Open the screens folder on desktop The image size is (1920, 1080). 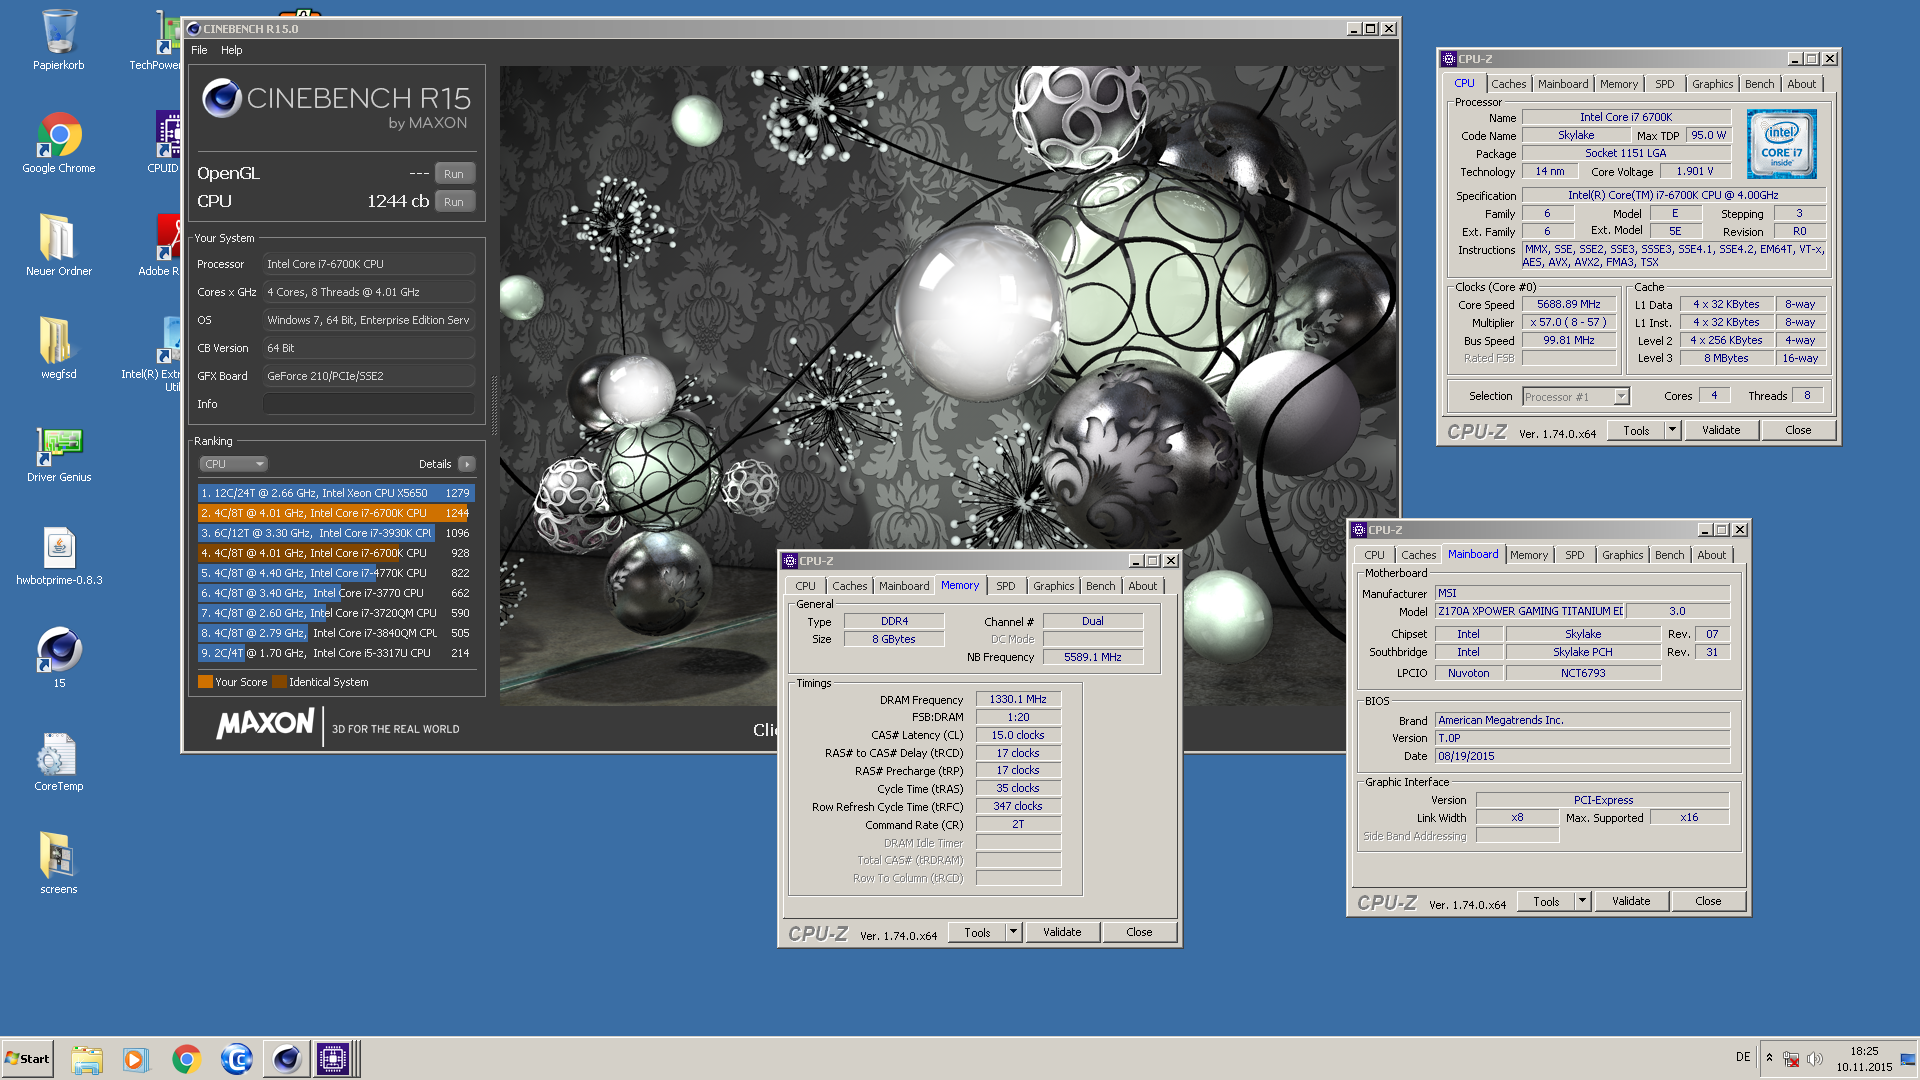click(x=59, y=863)
